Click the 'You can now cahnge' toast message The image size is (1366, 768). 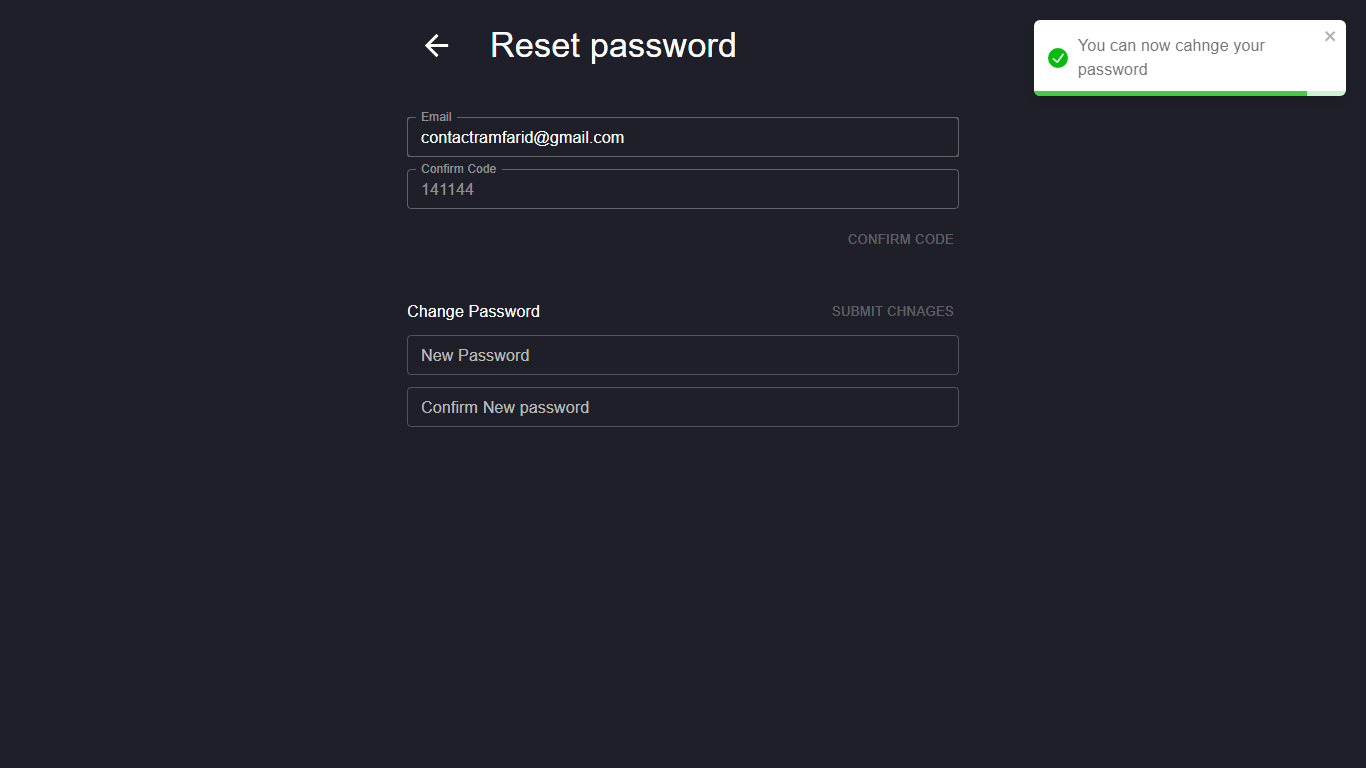click(x=1171, y=46)
